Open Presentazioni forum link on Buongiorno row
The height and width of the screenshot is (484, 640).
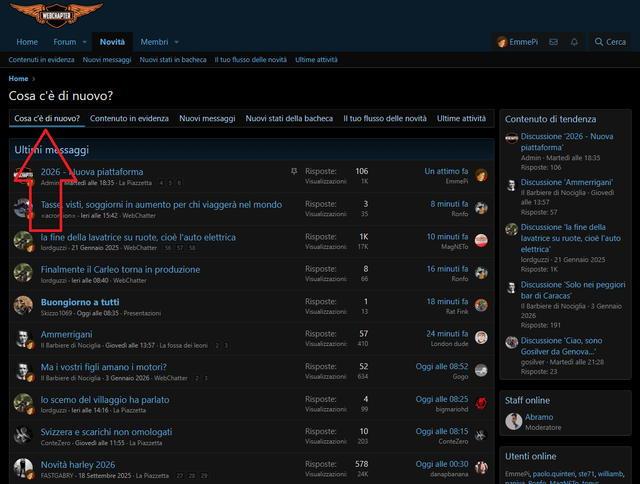pyautogui.click(x=142, y=313)
